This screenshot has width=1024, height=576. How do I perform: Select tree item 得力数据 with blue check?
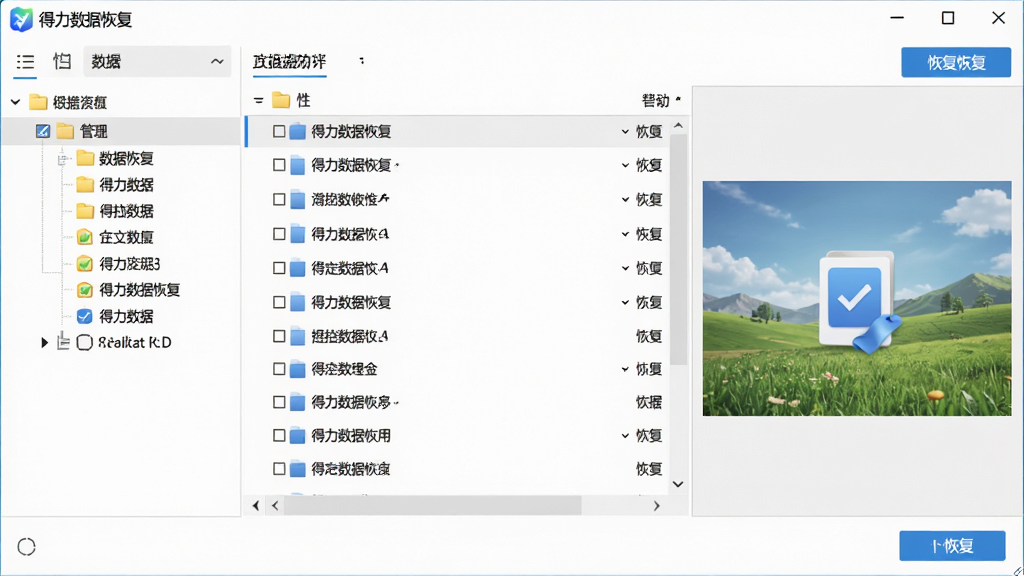(126, 316)
